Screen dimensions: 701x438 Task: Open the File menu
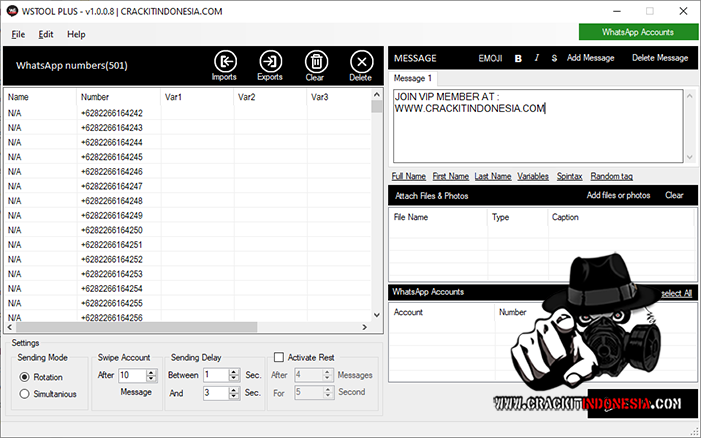18,34
